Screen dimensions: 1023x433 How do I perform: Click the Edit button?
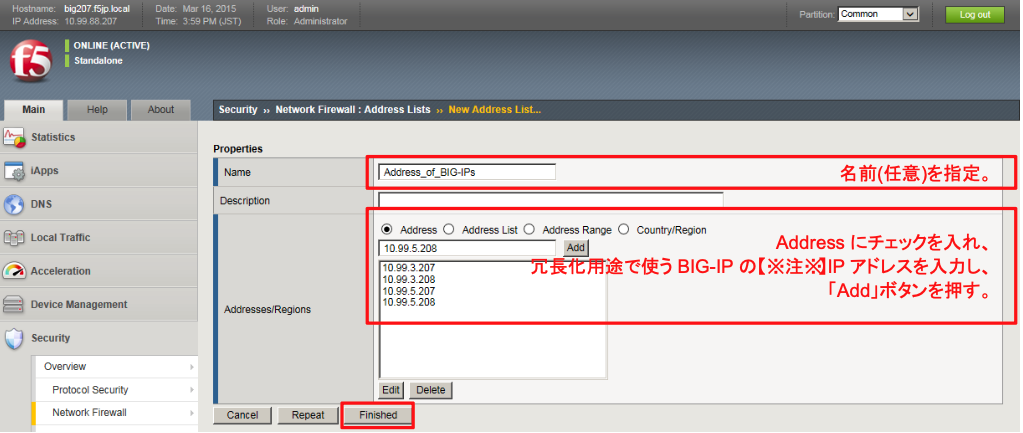[x=391, y=390]
